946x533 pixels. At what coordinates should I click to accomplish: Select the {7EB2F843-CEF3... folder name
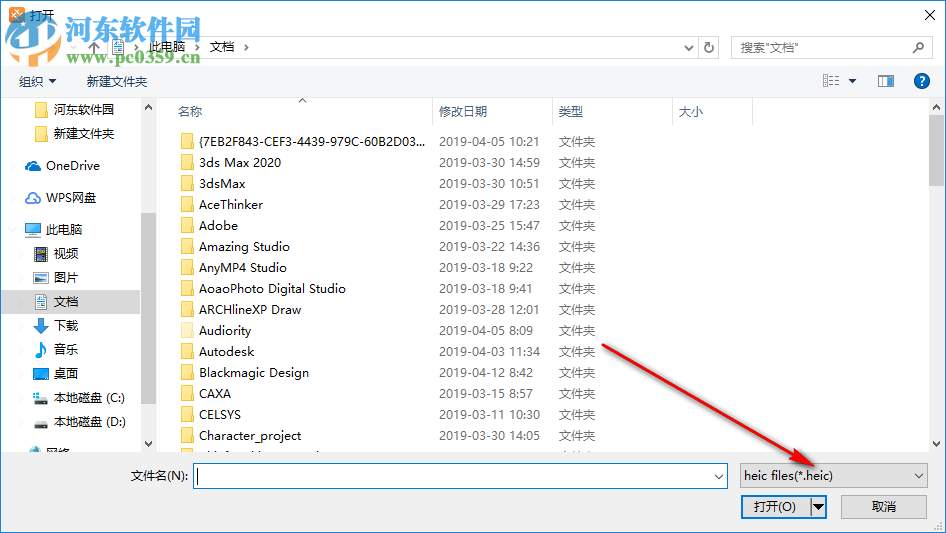point(312,142)
